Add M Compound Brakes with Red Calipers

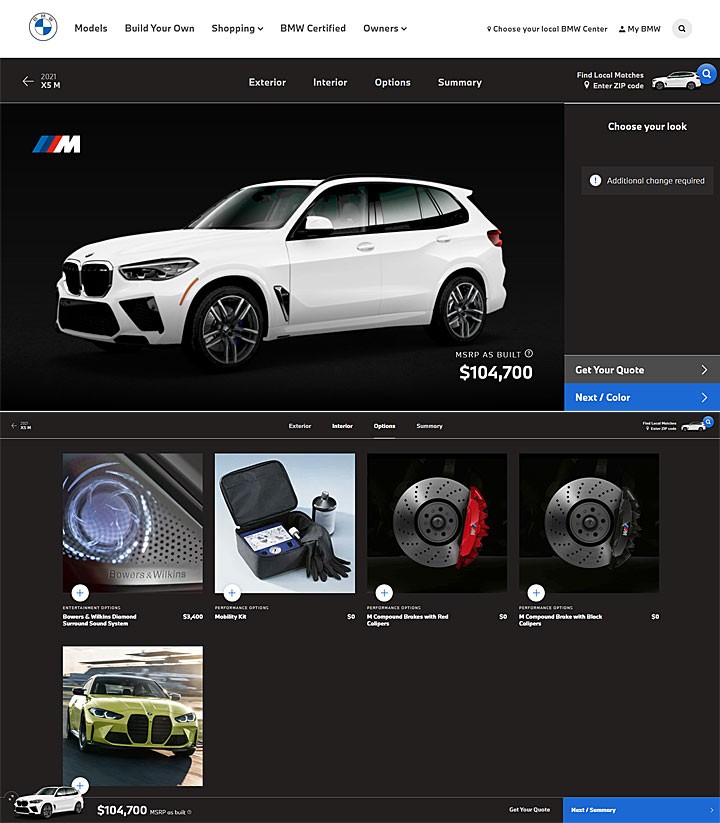click(384, 593)
